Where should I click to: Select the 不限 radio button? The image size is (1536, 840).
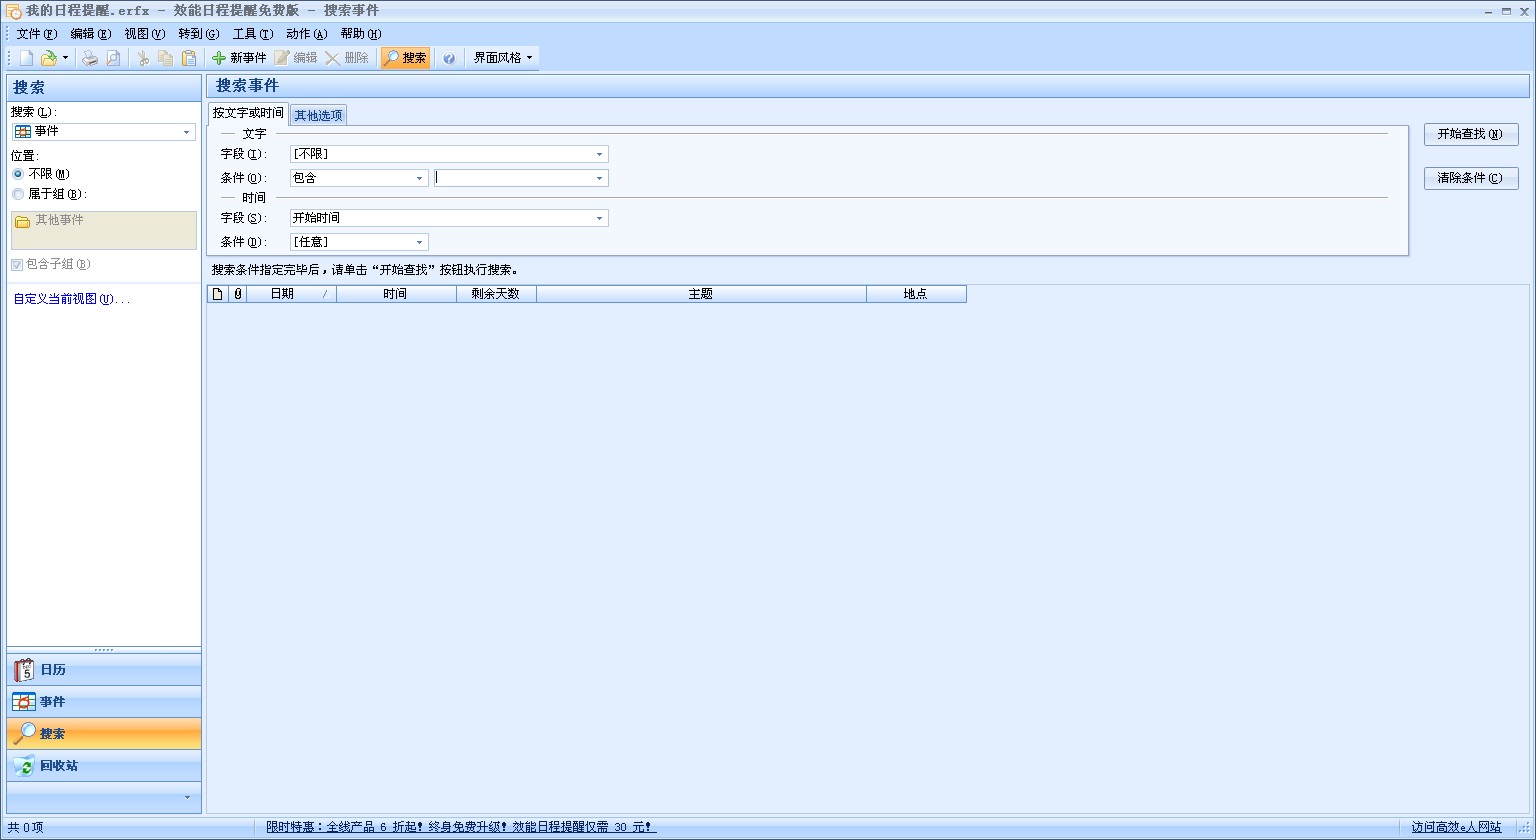click(41, 174)
